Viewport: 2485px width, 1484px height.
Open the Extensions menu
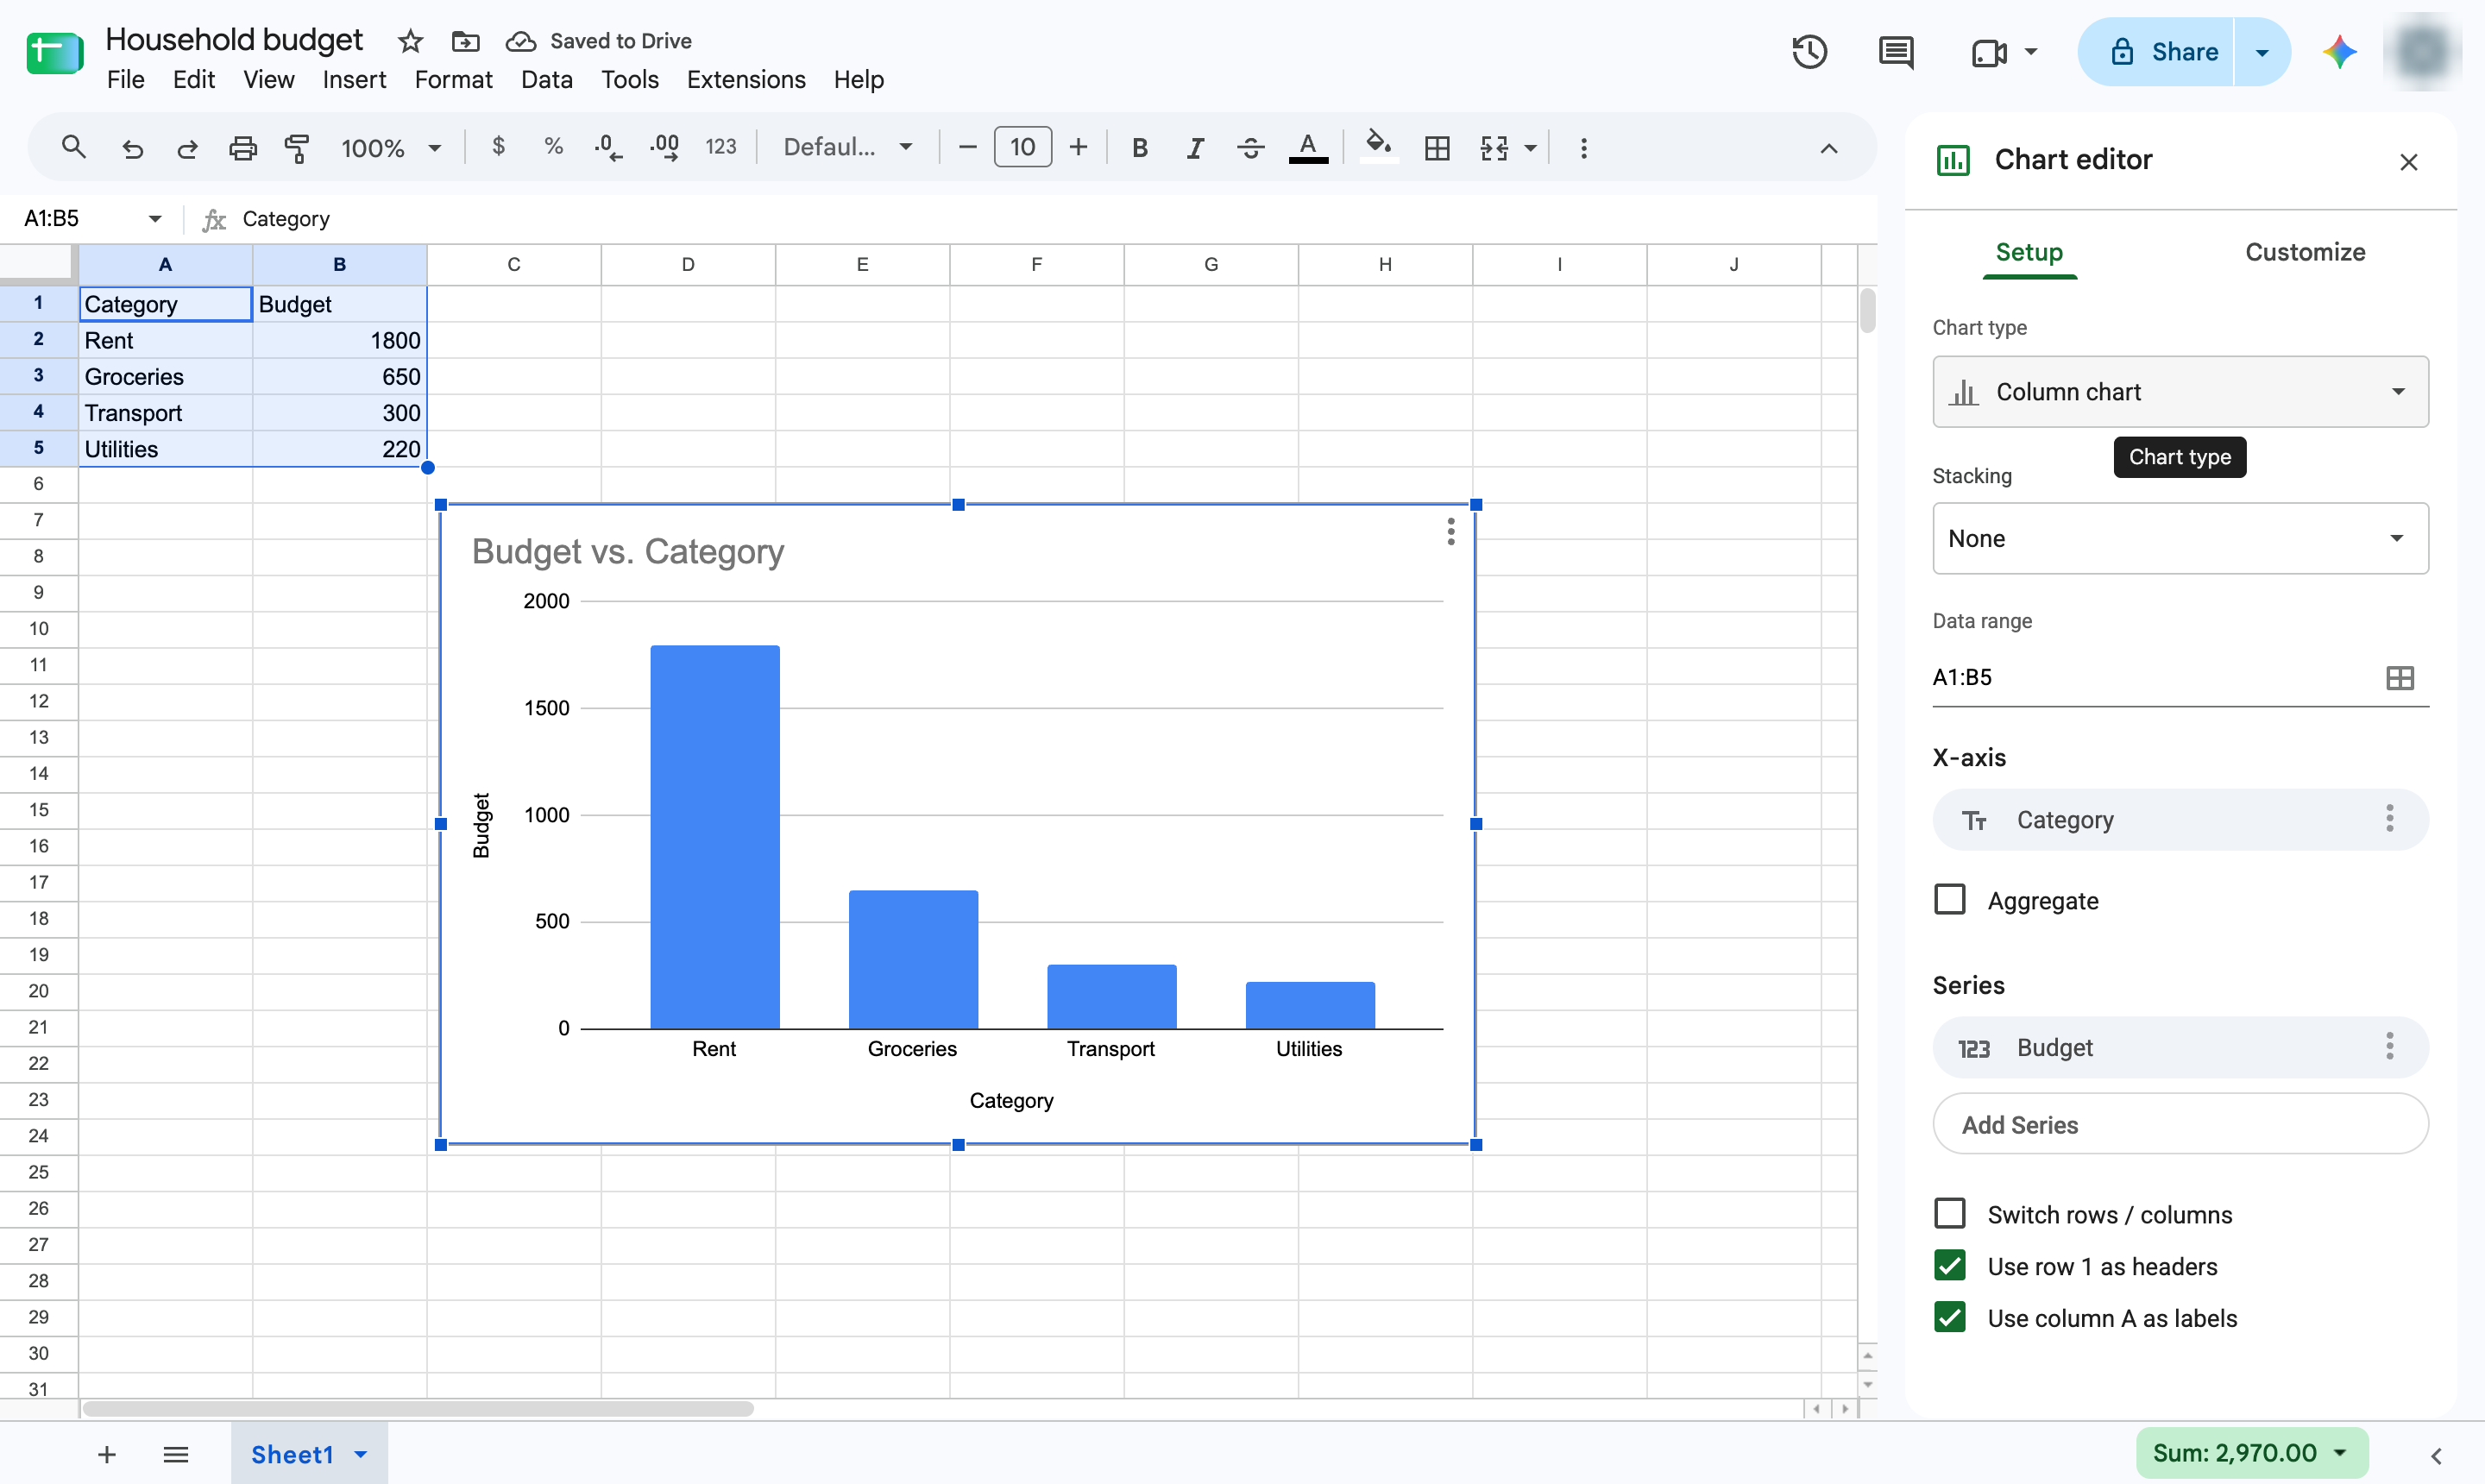click(746, 80)
